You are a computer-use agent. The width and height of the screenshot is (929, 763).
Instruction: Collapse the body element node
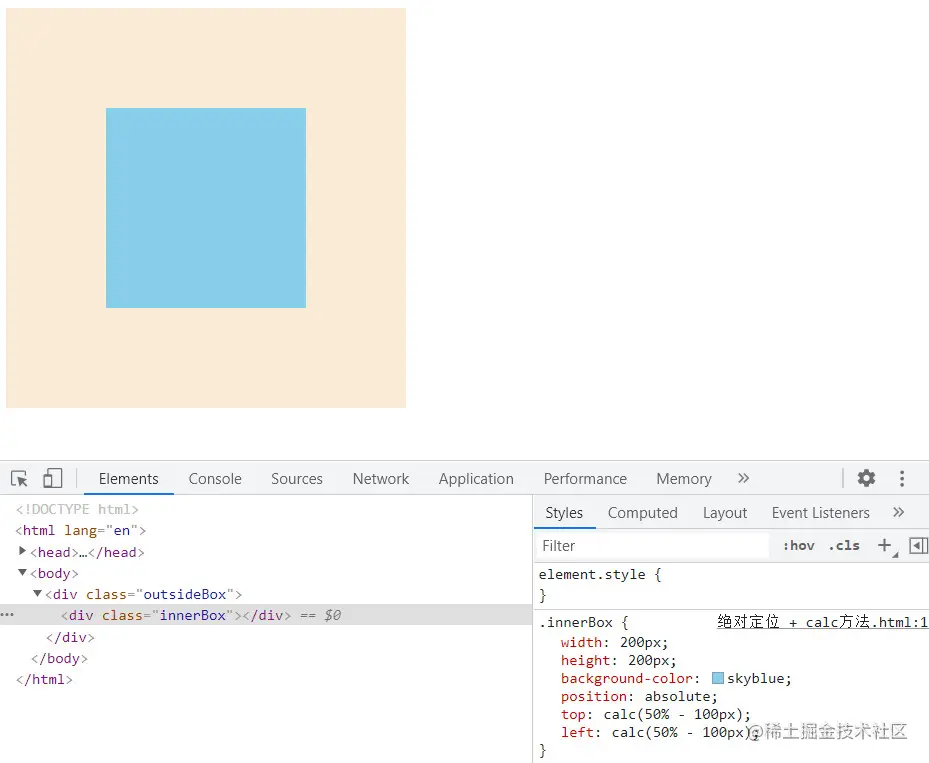click(23, 572)
